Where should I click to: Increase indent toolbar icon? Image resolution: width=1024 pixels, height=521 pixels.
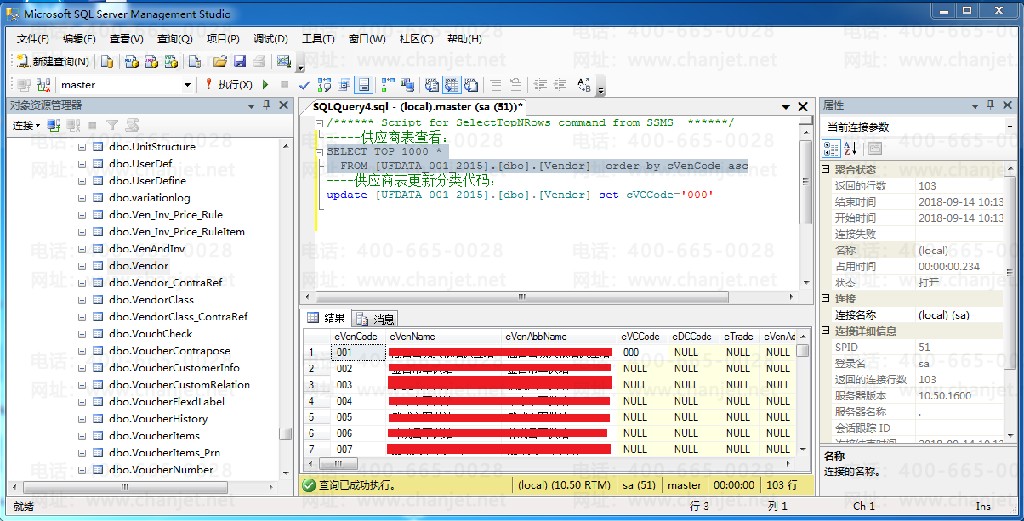tap(560, 84)
